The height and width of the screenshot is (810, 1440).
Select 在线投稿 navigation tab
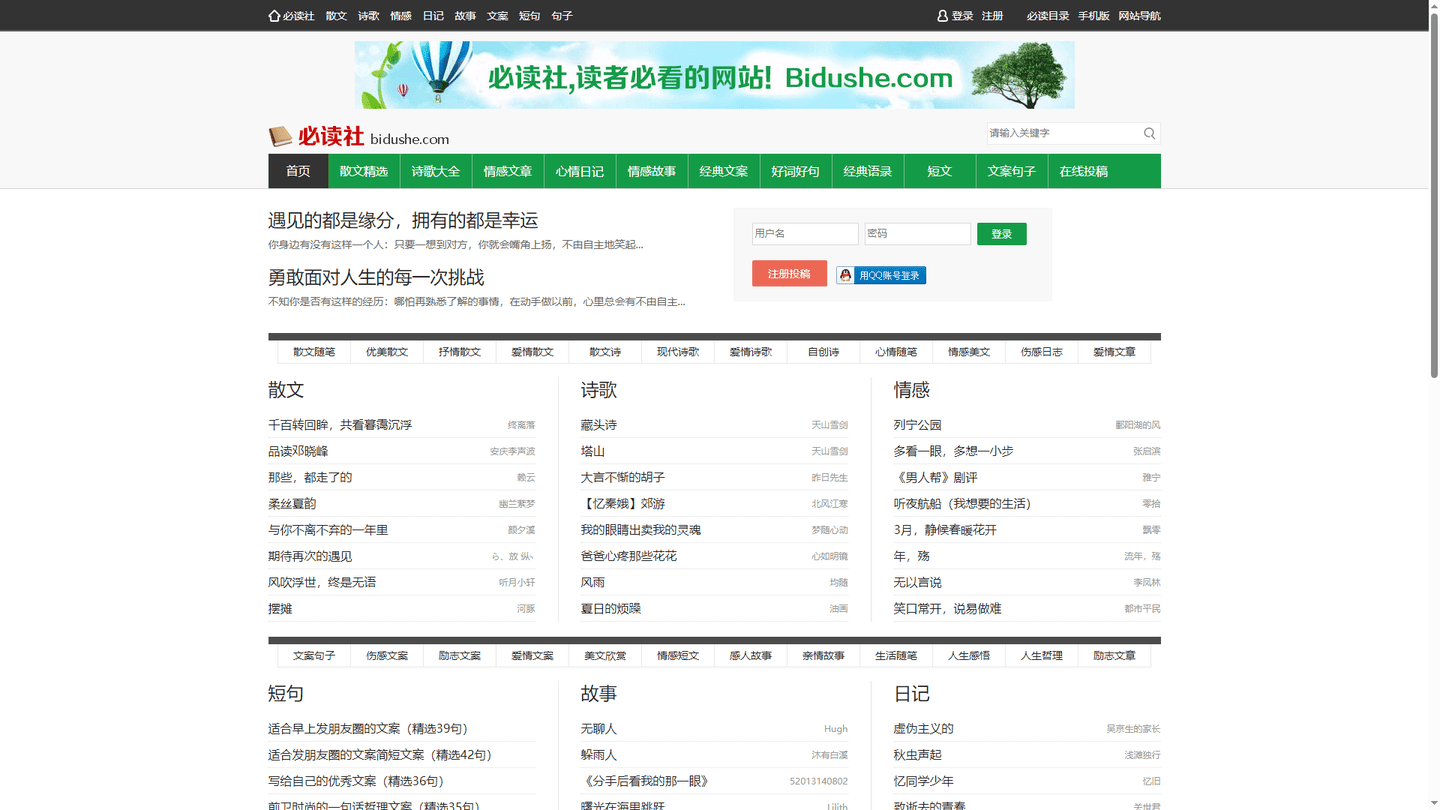pyautogui.click(x=1084, y=171)
